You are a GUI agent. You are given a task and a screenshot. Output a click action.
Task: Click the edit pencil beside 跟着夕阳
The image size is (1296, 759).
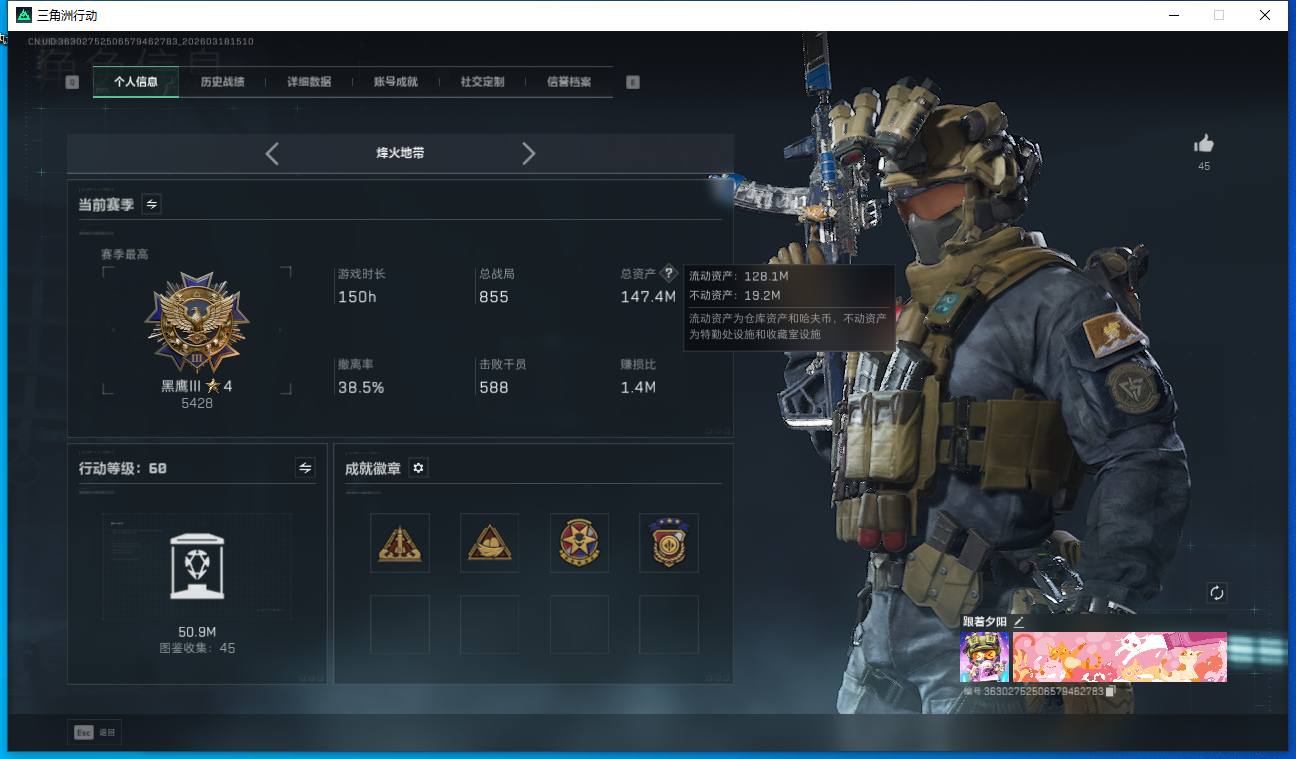[x=1019, y=621]
